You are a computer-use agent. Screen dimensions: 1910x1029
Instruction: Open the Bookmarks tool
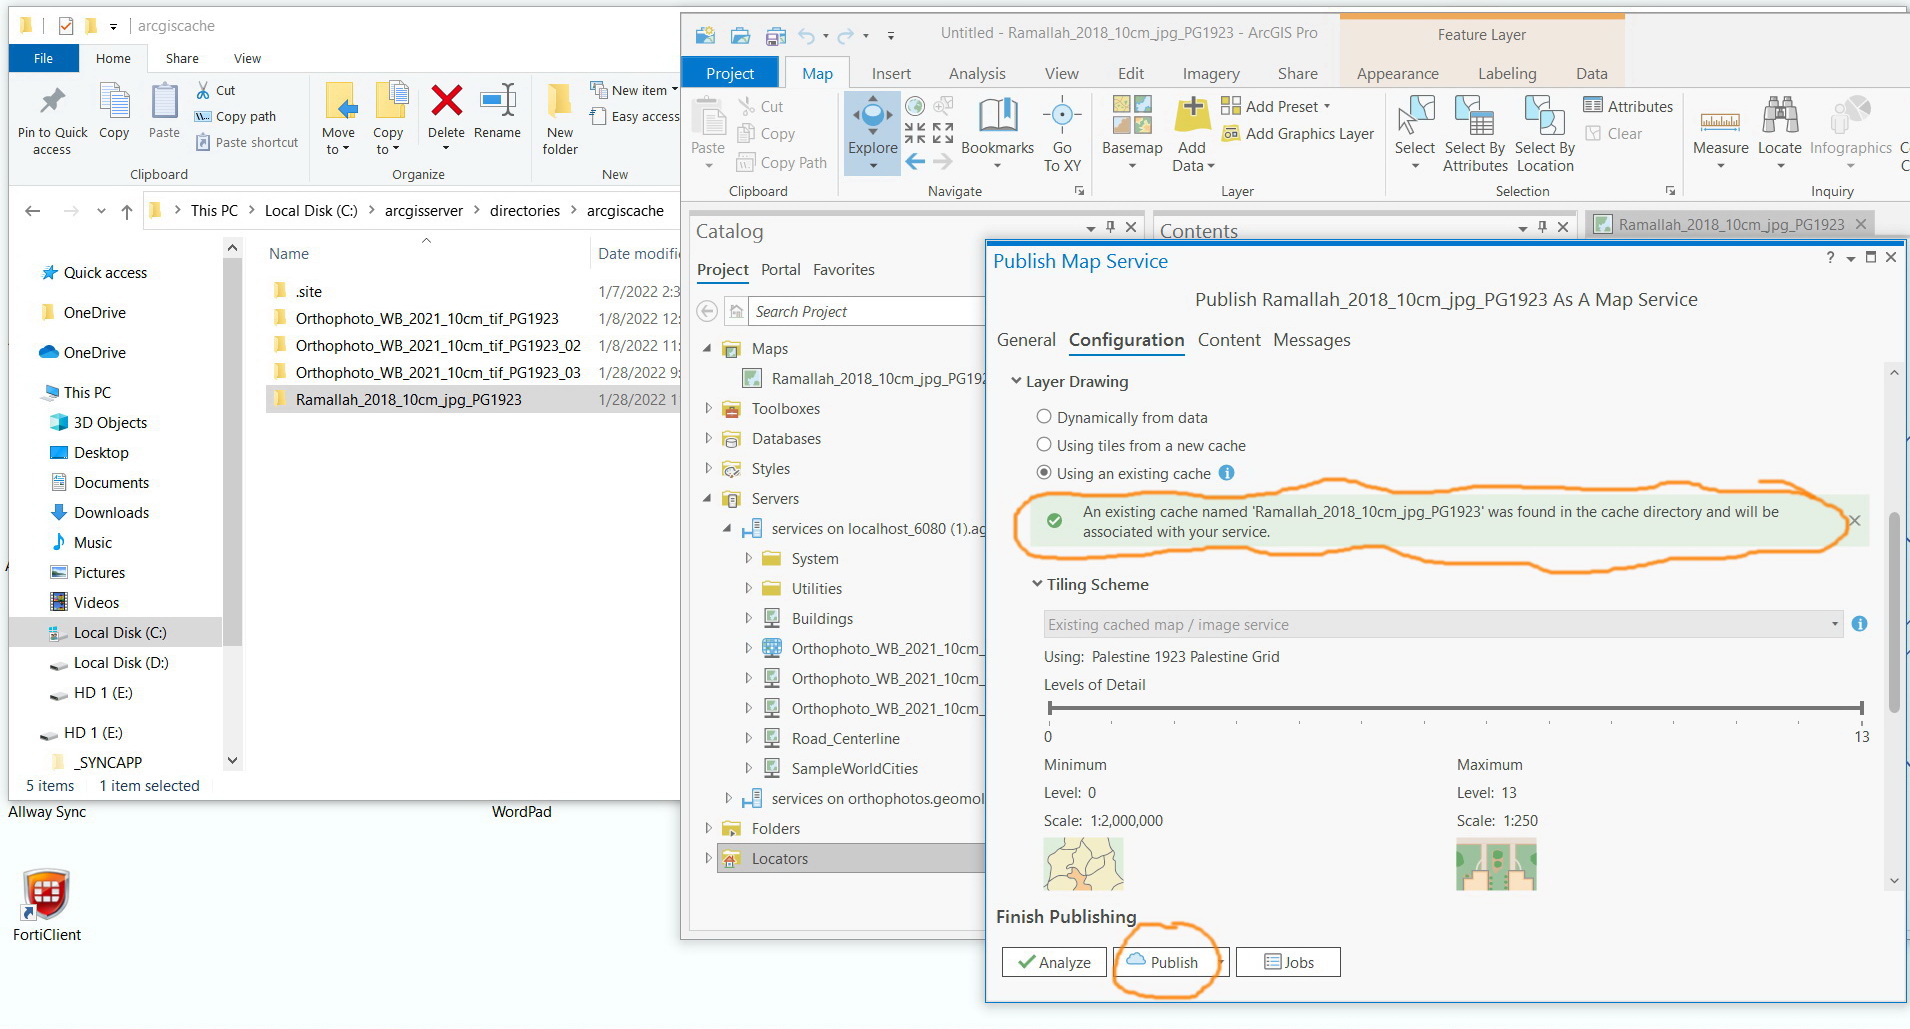tap(995, 130)
